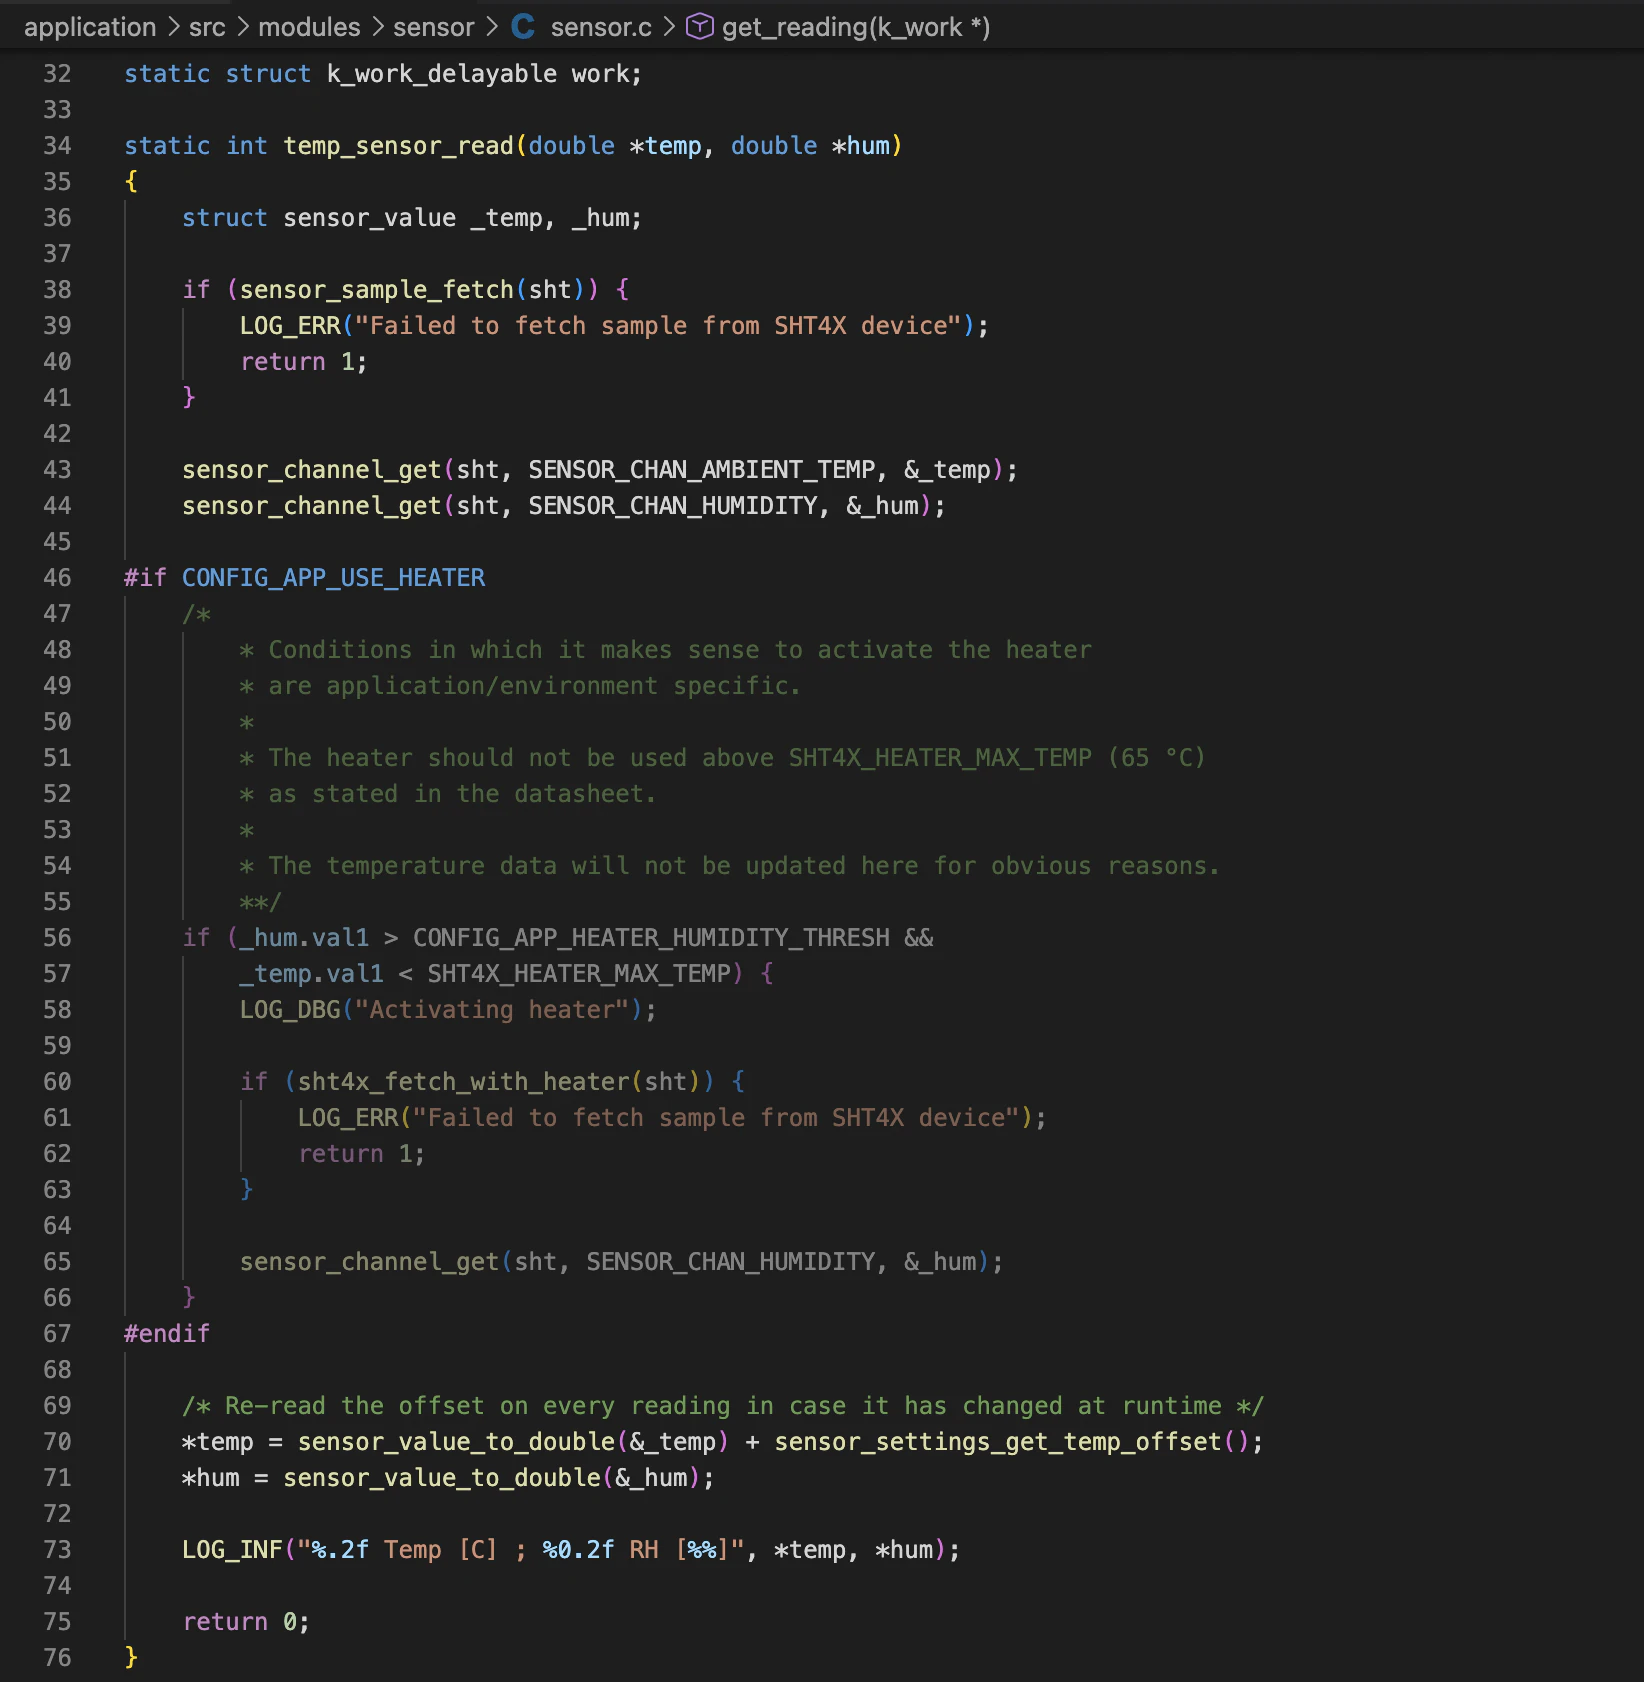The height and width of the screenshot is (1682, 1644).
Task: Click the "Failed to fetch sample" string on line 39
Action: tap(658, 326)
